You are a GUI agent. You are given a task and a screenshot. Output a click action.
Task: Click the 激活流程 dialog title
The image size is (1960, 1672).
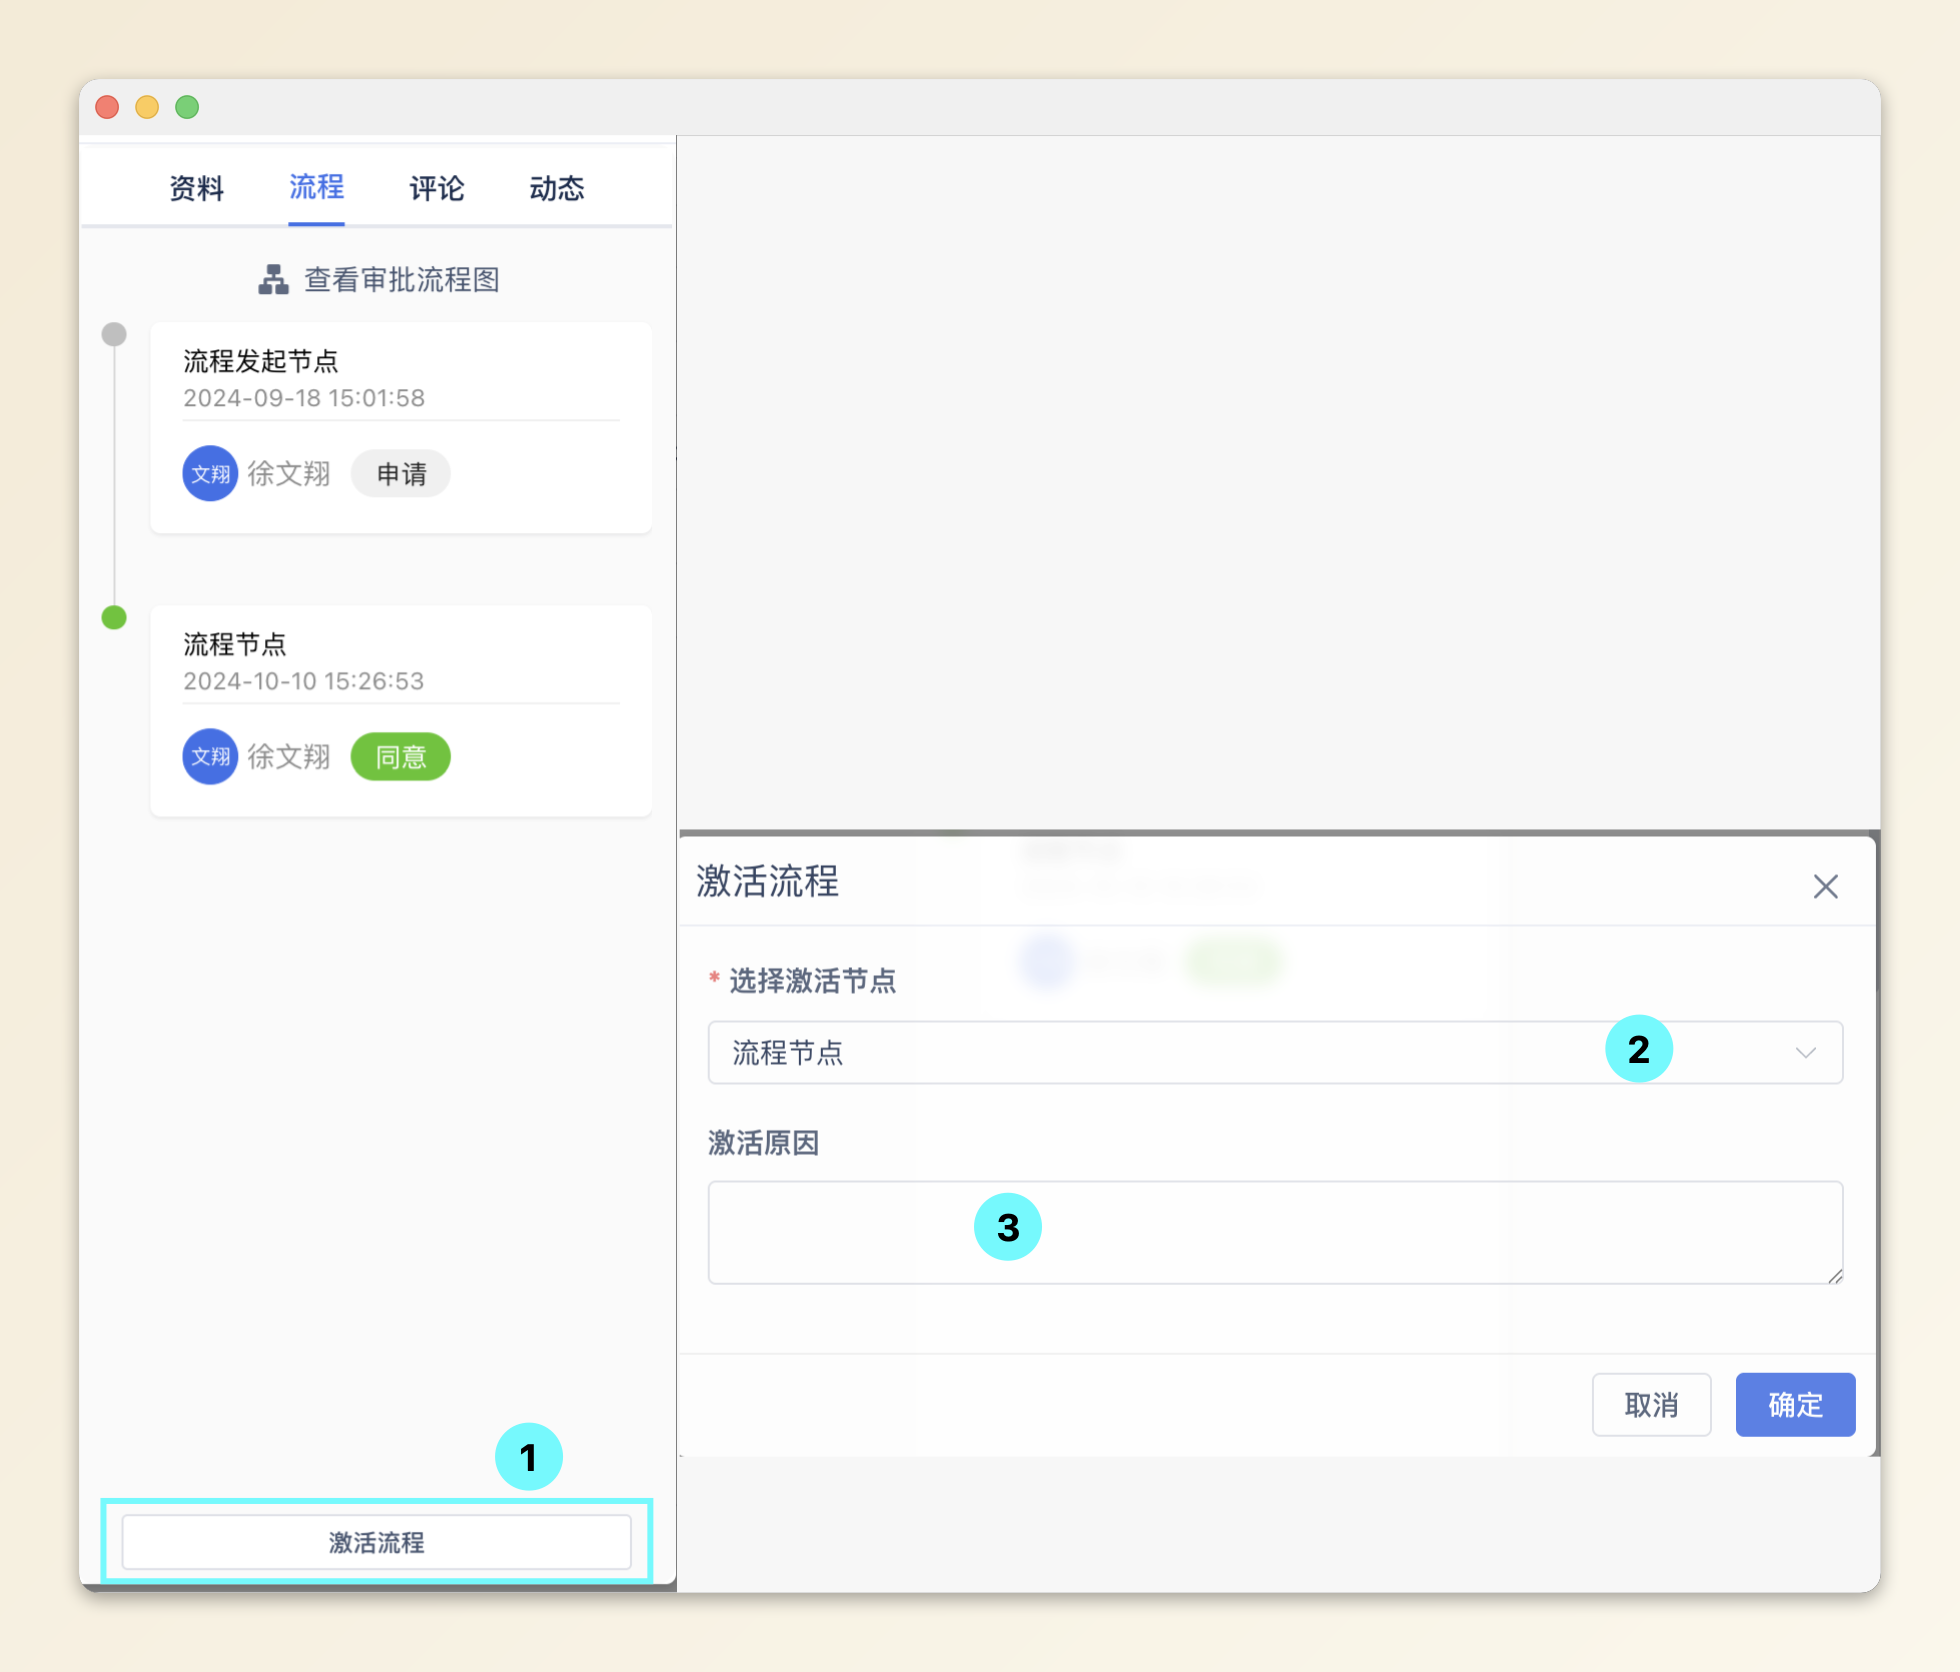(x=768, y=881)
